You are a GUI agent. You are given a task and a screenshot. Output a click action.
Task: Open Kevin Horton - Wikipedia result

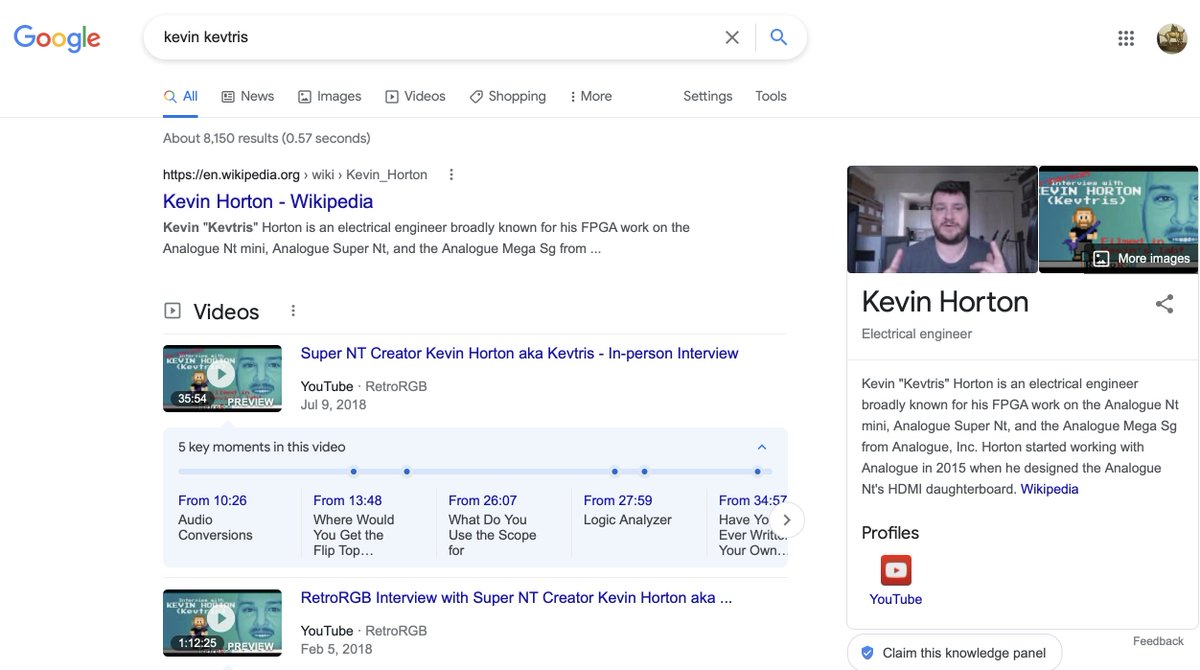(268, 201)
